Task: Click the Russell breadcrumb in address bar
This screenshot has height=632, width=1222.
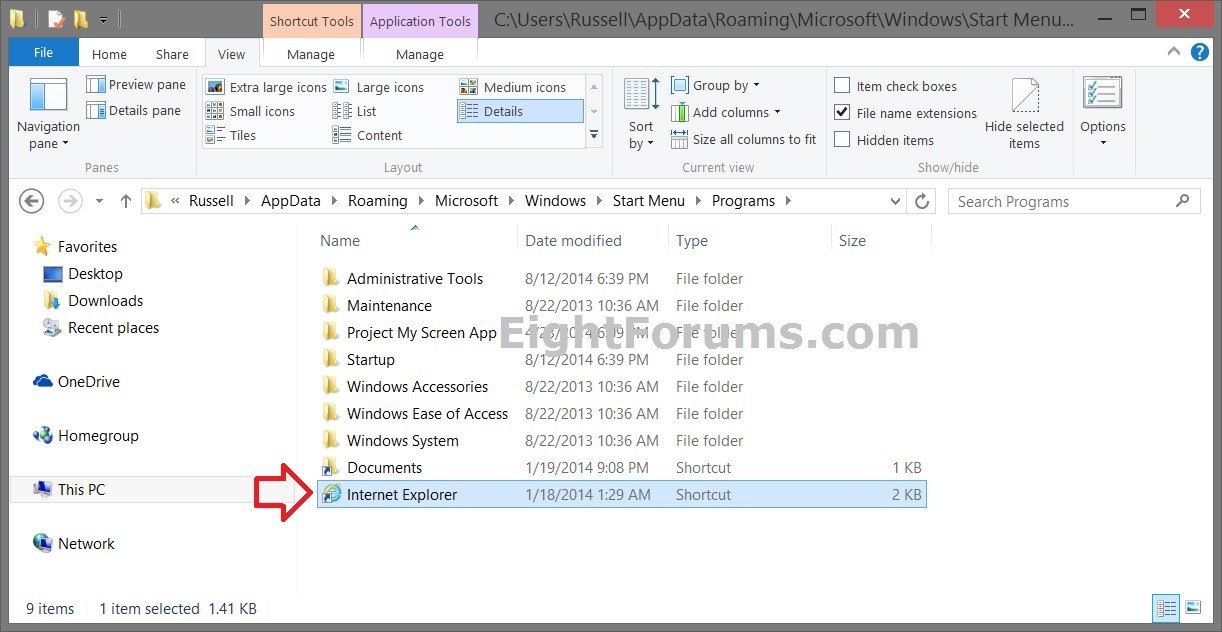Action: pyautogui.click(x=211, y=201)
